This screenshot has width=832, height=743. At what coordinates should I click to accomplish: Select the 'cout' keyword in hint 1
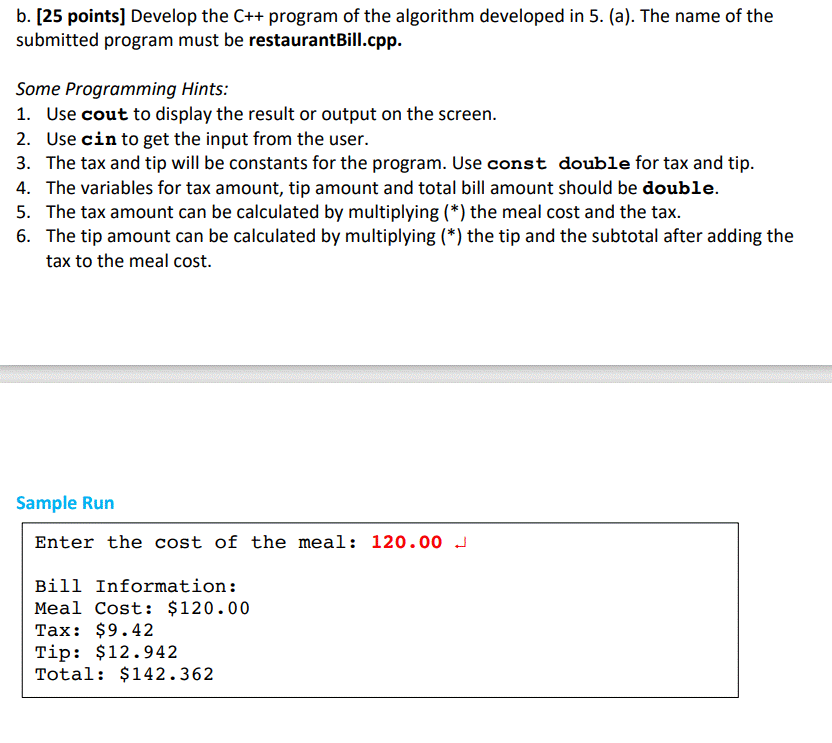click(x=105, y=114)
